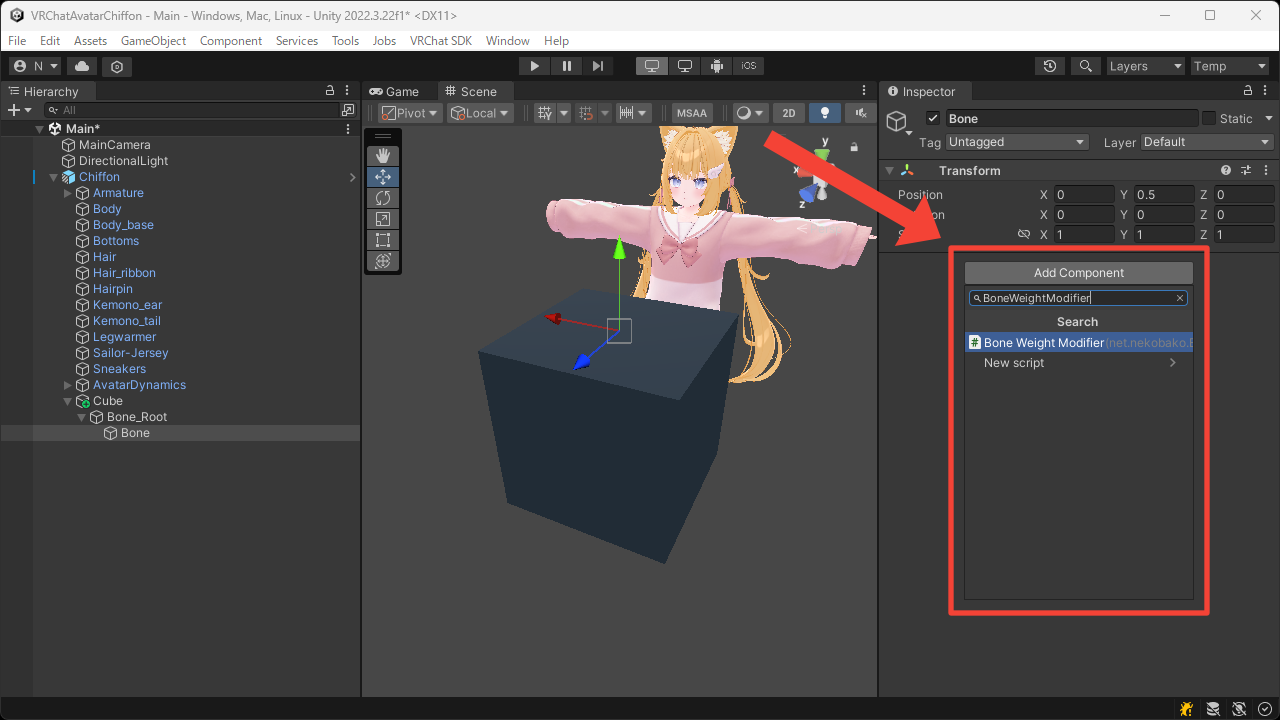Toggle grid visibility in Scene toolbar

point(545,113)
